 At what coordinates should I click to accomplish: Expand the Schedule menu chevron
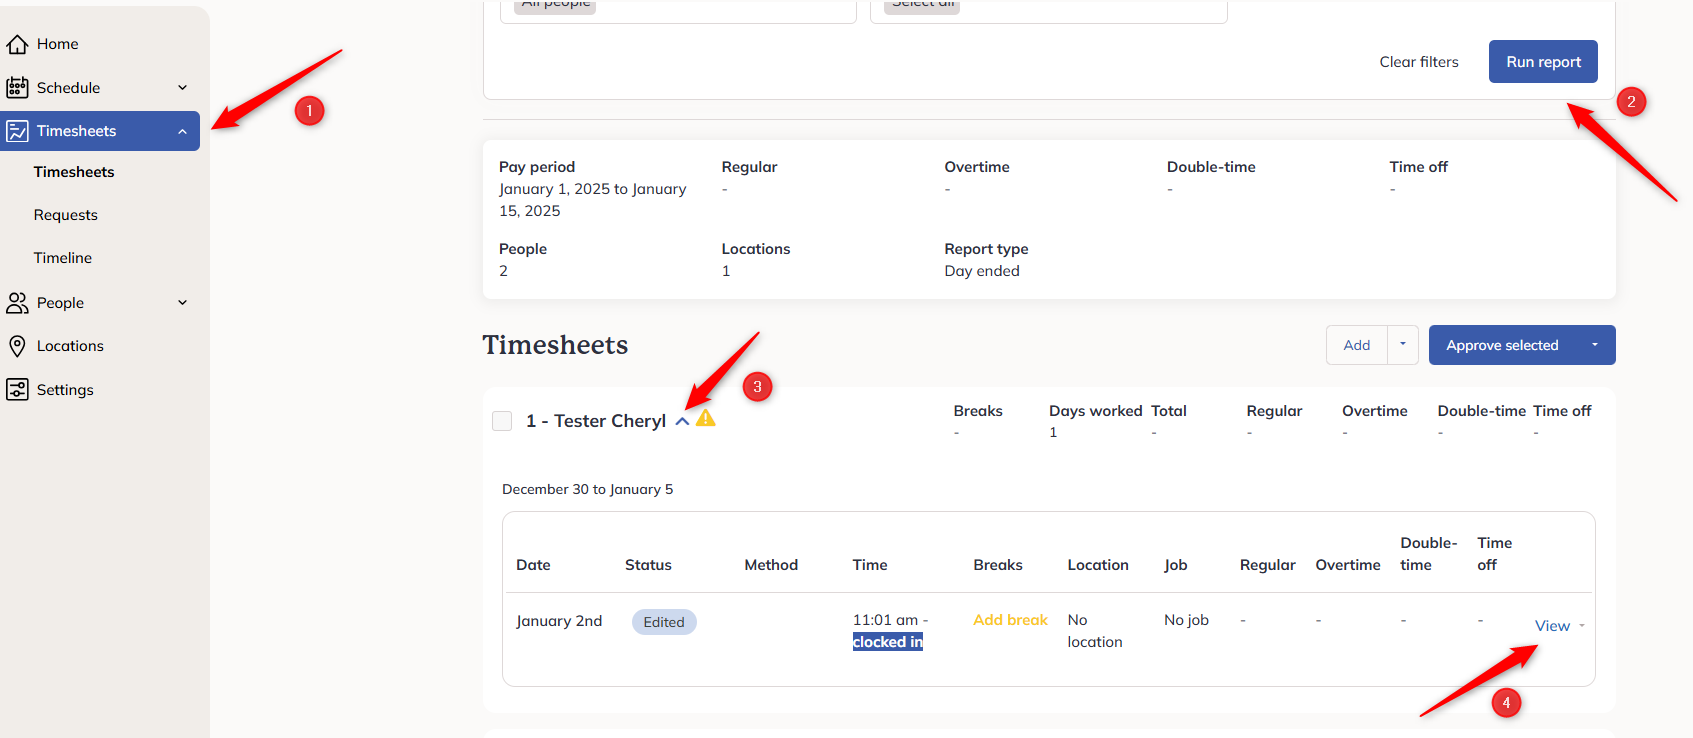click(x=182, y=88)
